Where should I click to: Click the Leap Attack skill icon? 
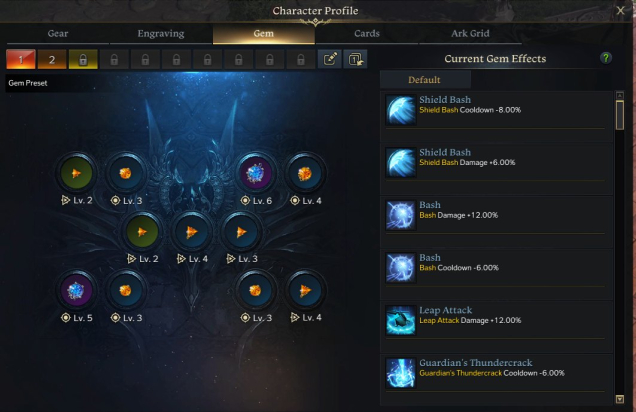pyautogui.click(x=401, y=320)
